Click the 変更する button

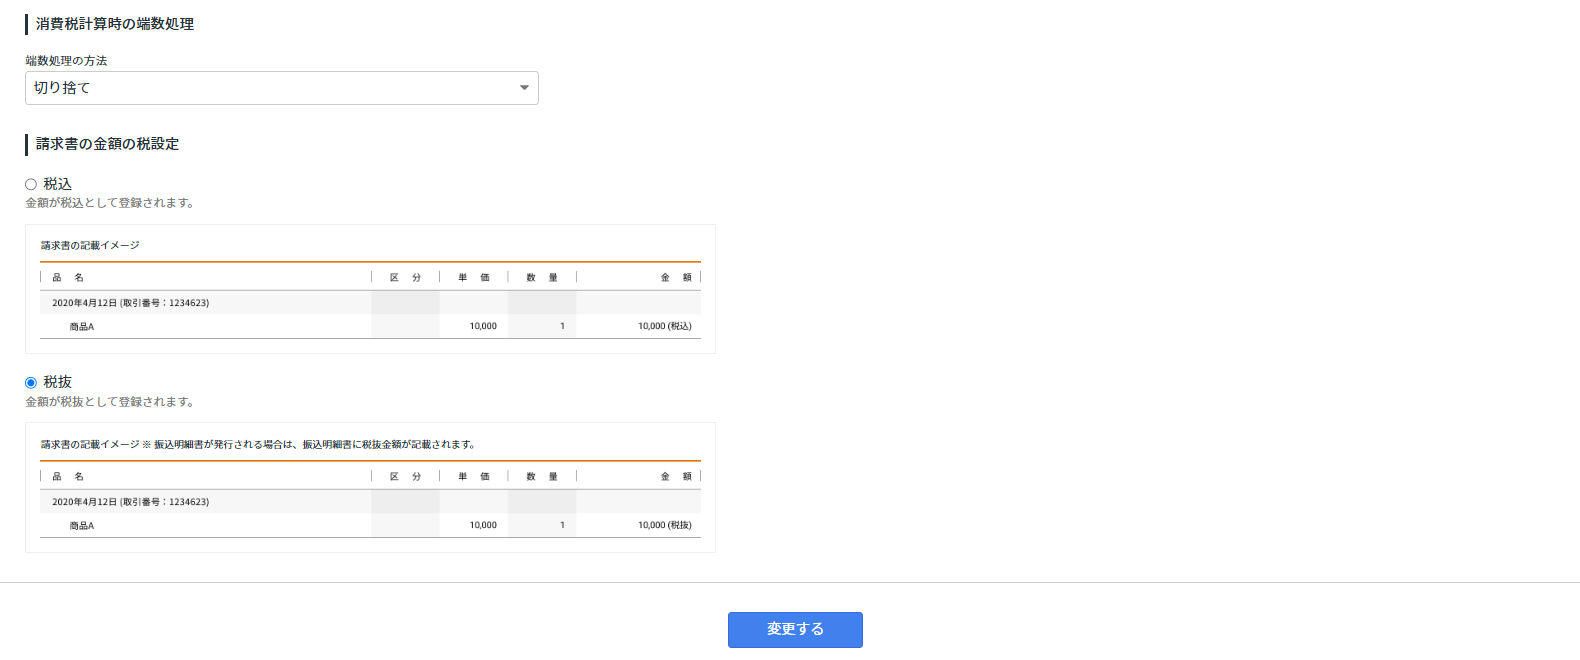[x=795, y=630]
